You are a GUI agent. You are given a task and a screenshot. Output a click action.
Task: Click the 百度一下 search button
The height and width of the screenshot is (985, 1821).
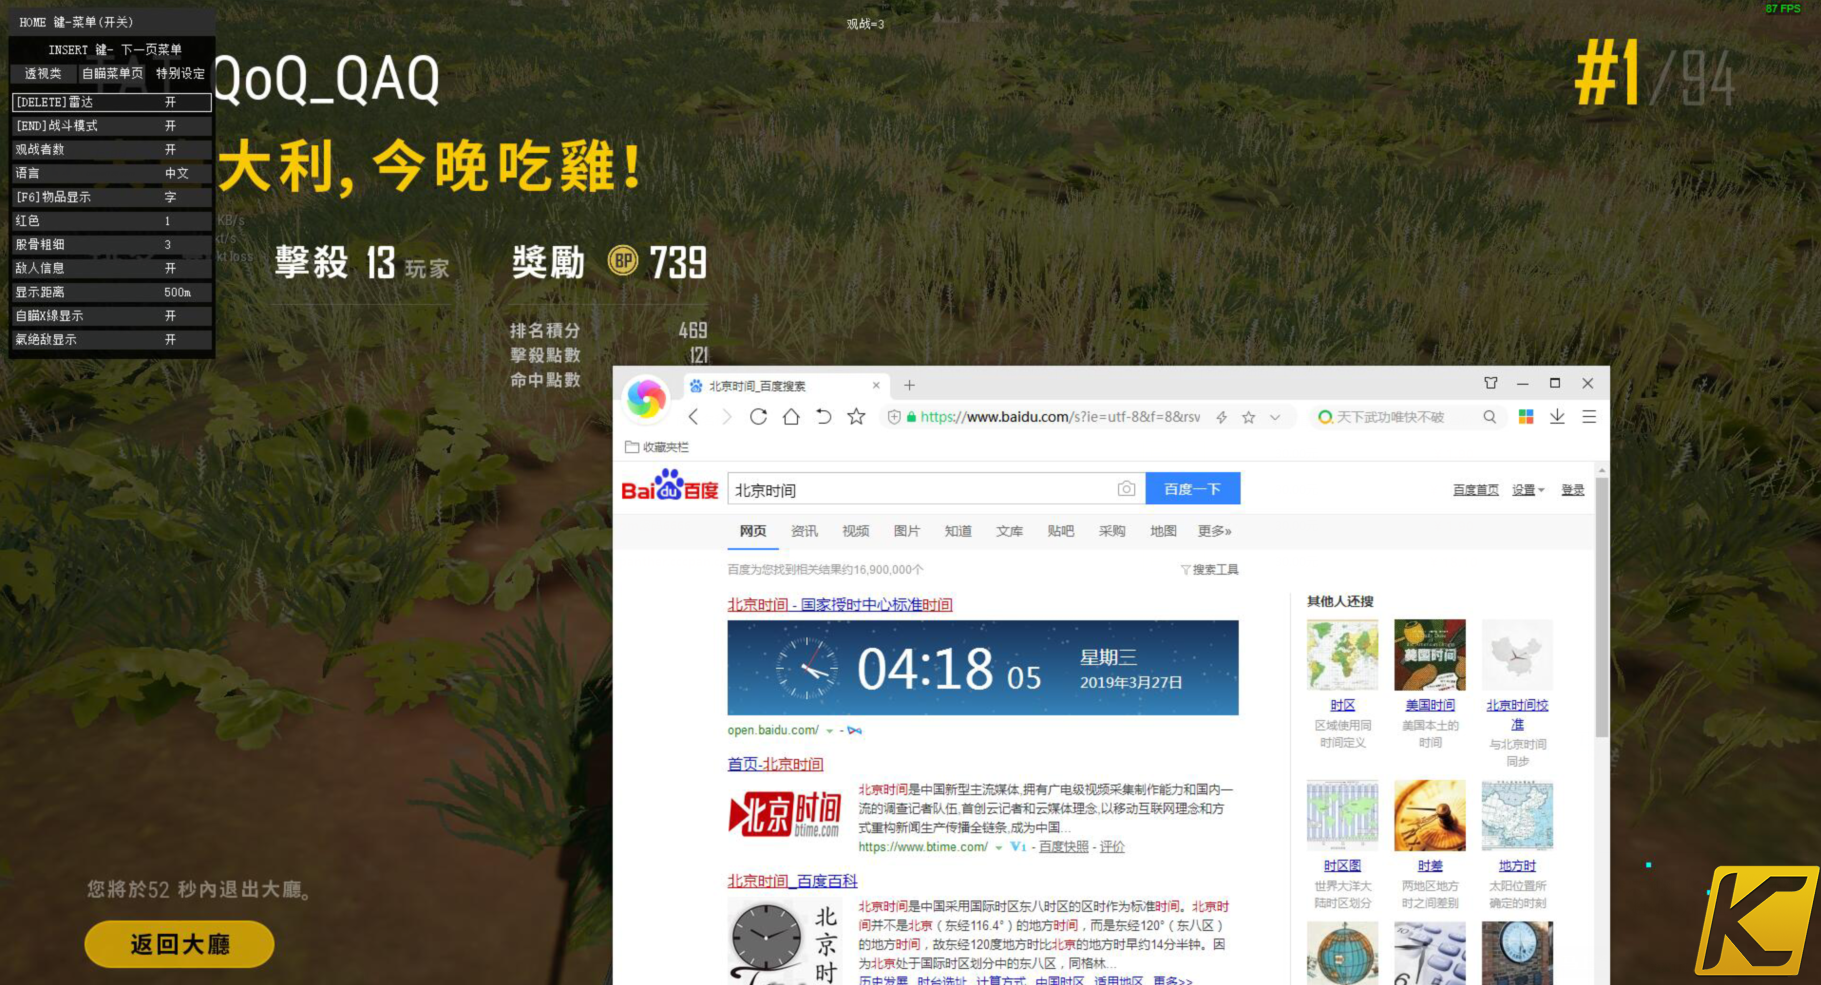click(1193, 489)
